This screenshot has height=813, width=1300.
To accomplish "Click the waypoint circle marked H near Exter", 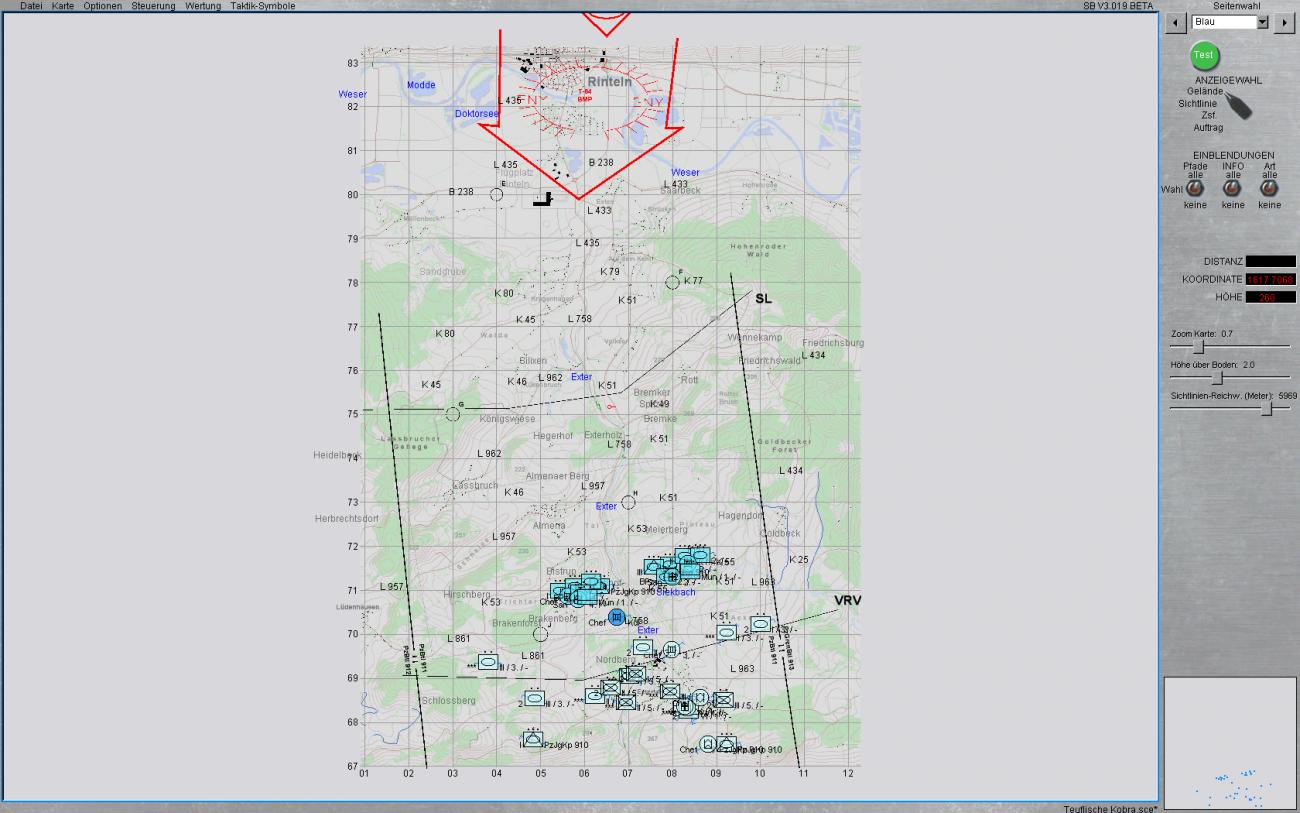I will pyautogui.click(x=628, y=502).
